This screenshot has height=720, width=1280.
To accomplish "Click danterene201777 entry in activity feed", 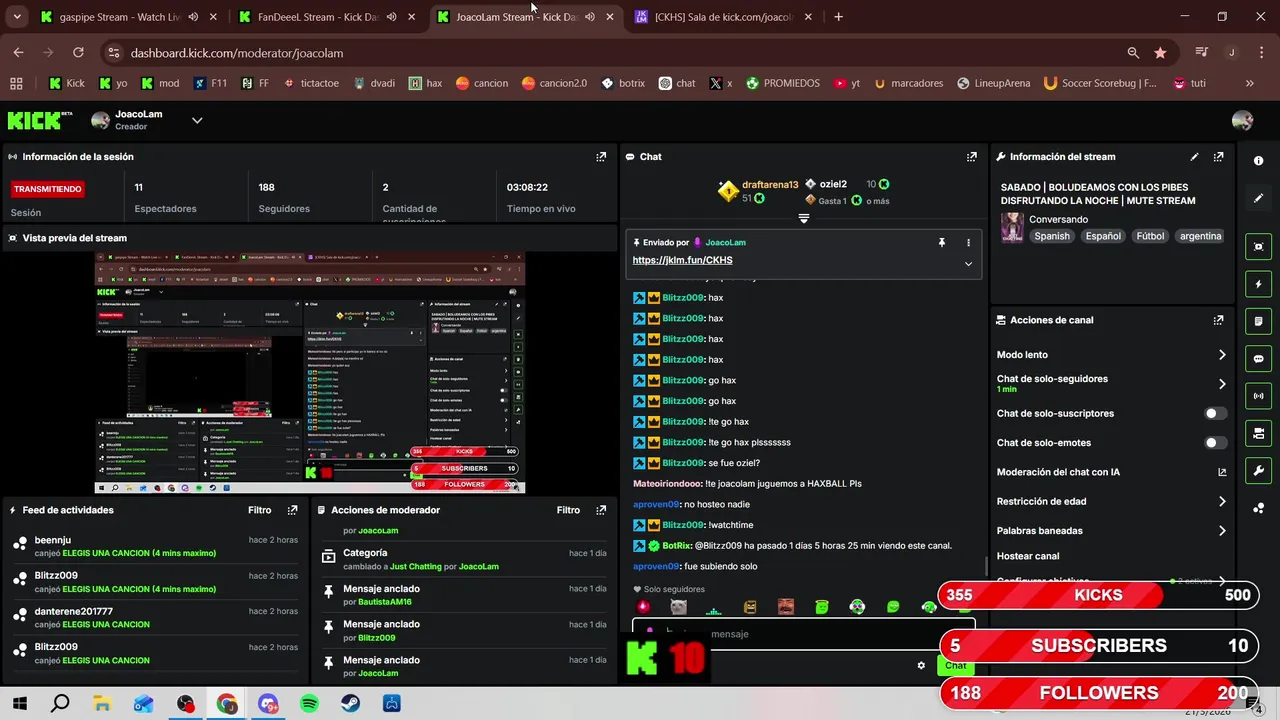I will click(155, 617).
